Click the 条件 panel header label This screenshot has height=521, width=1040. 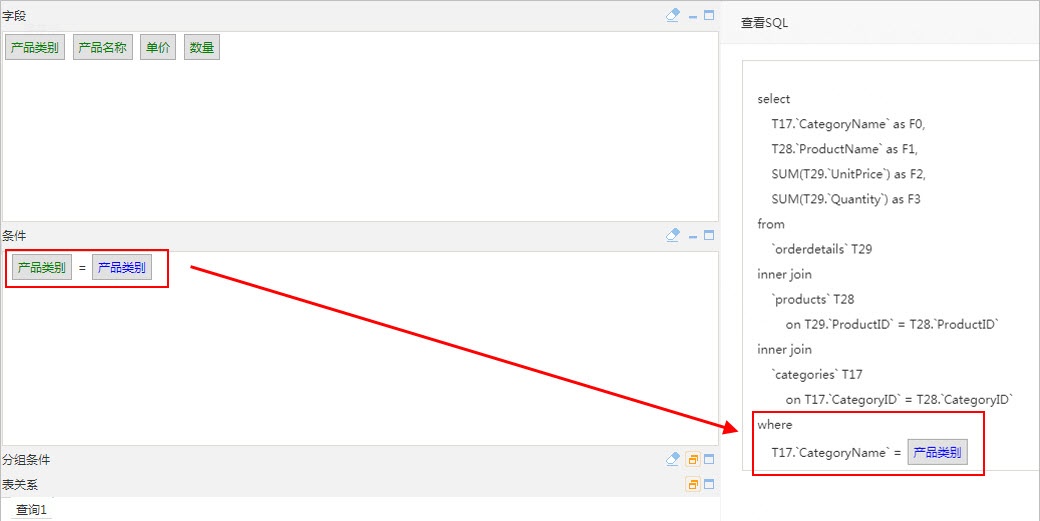point(14,236)
